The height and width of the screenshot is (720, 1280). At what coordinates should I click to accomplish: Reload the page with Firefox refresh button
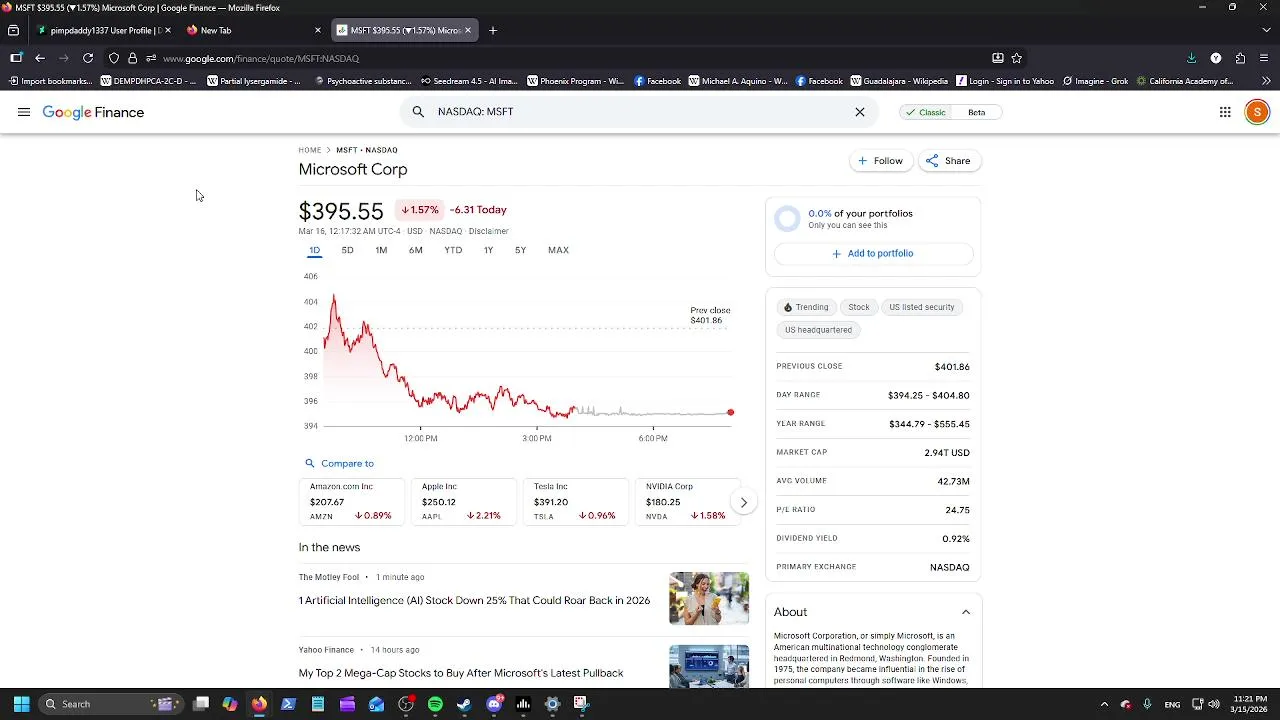tap(88, 58)
